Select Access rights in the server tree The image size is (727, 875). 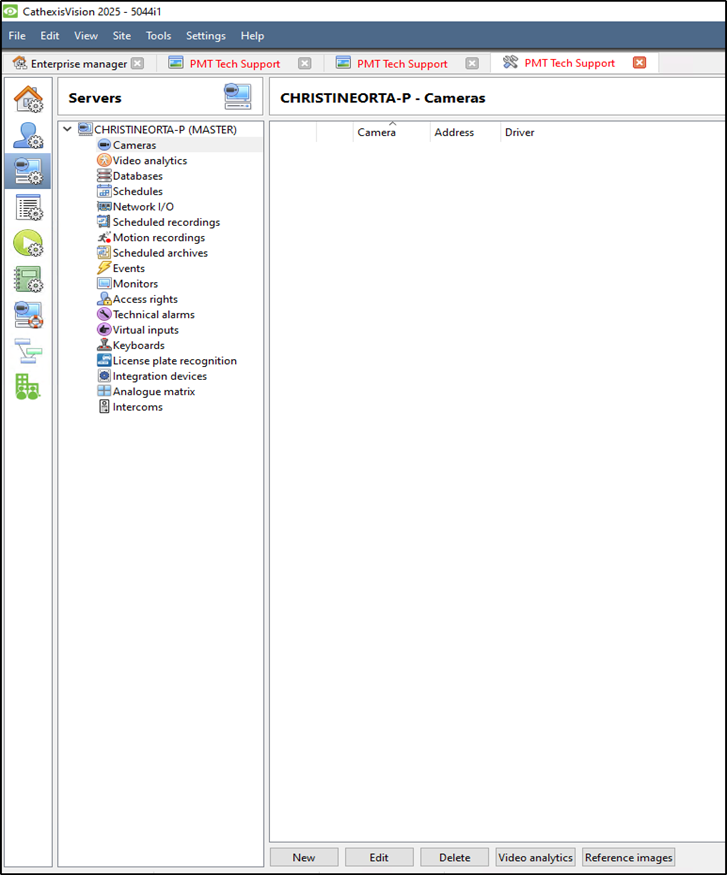[145, 299]
